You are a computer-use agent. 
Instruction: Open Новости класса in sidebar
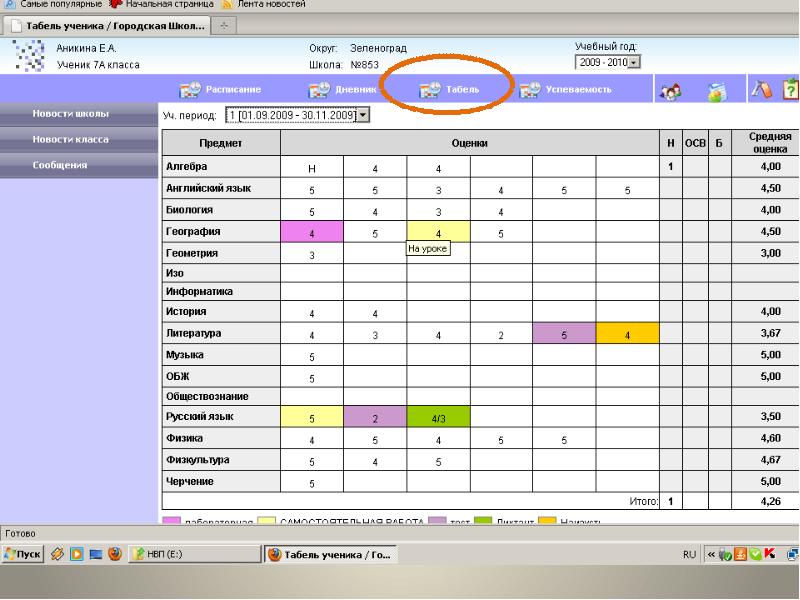[70, 139]
